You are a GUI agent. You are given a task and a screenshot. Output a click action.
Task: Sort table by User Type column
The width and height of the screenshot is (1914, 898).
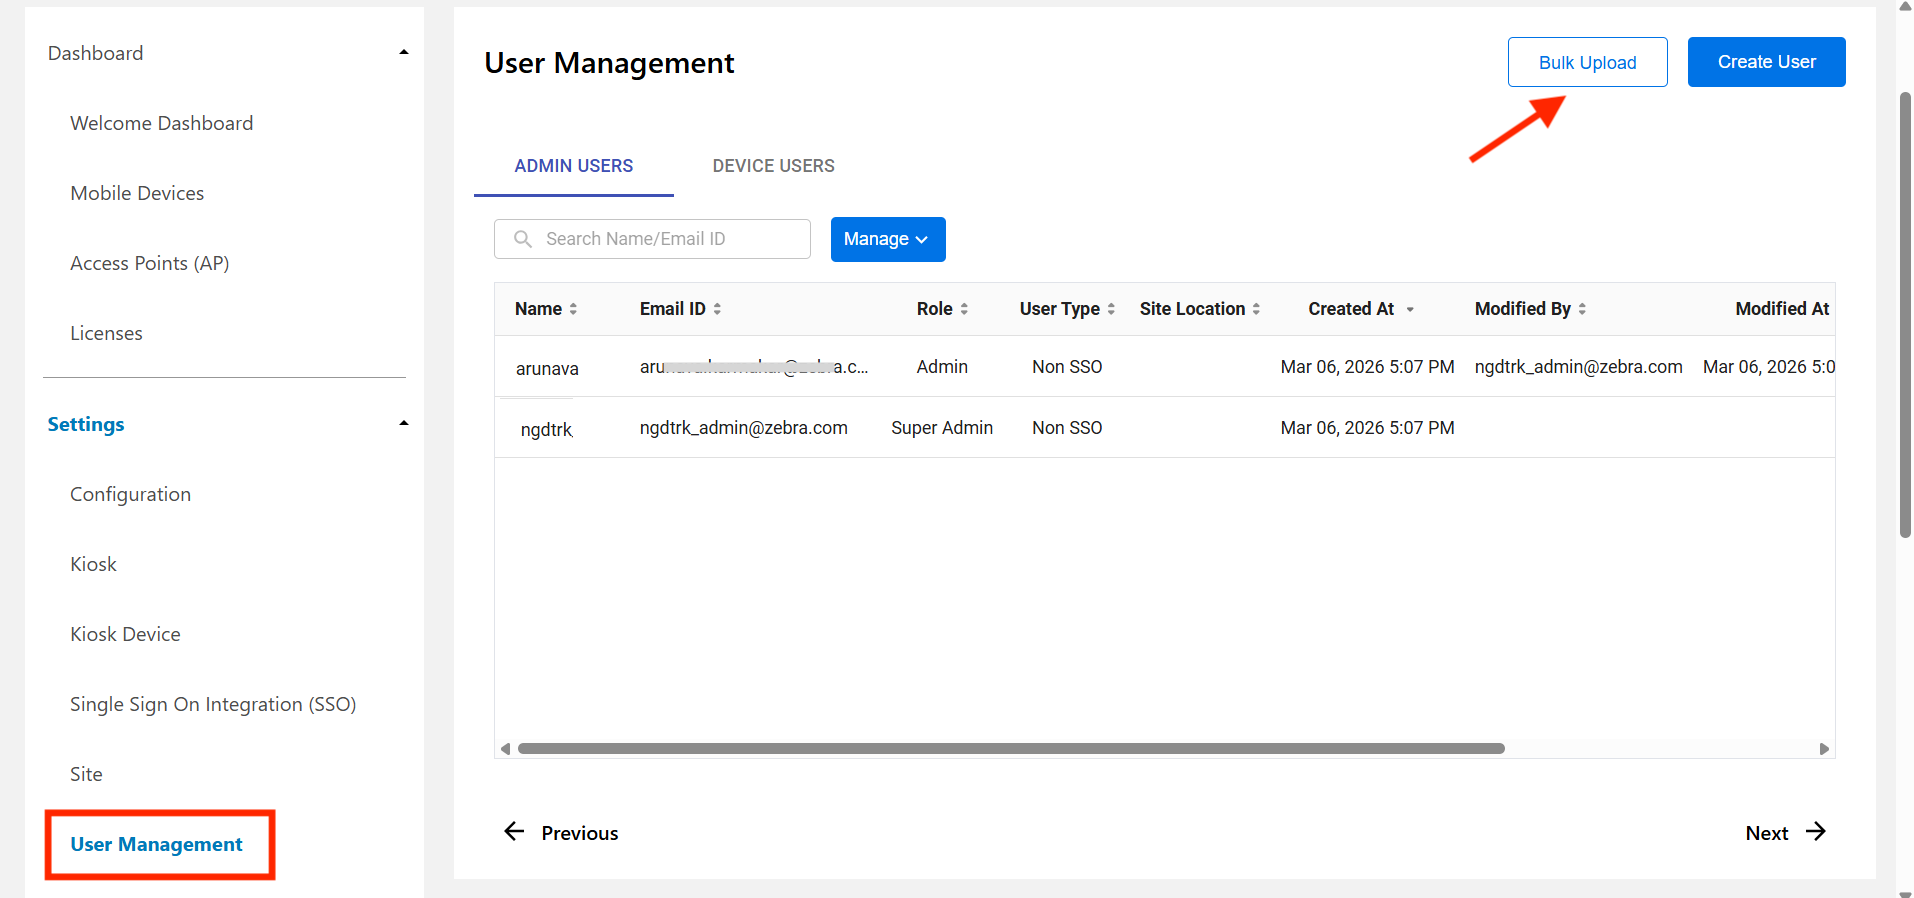(1111, 309)
